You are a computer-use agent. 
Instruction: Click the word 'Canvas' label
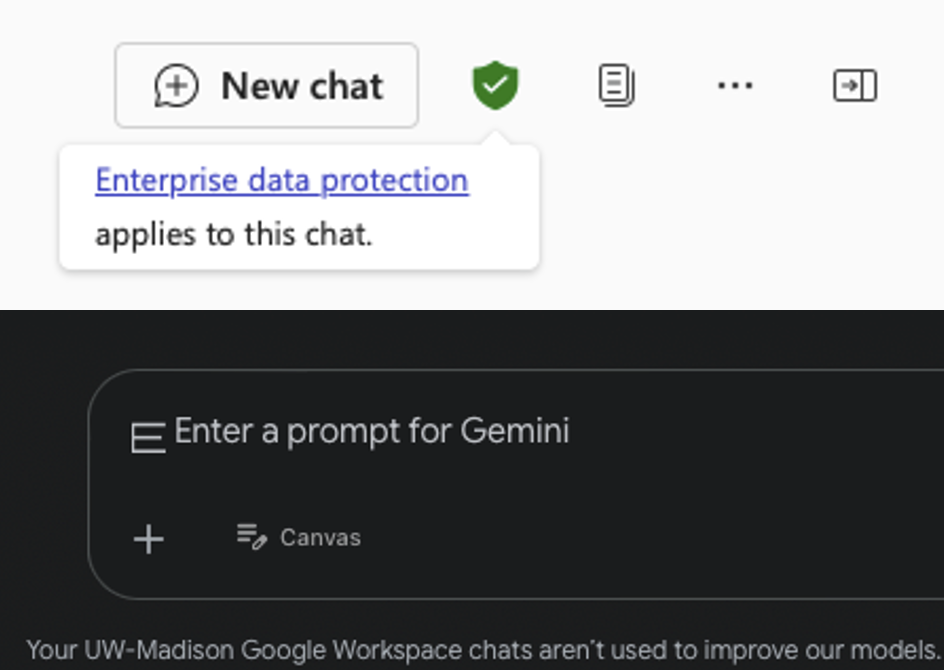point(320,538)
